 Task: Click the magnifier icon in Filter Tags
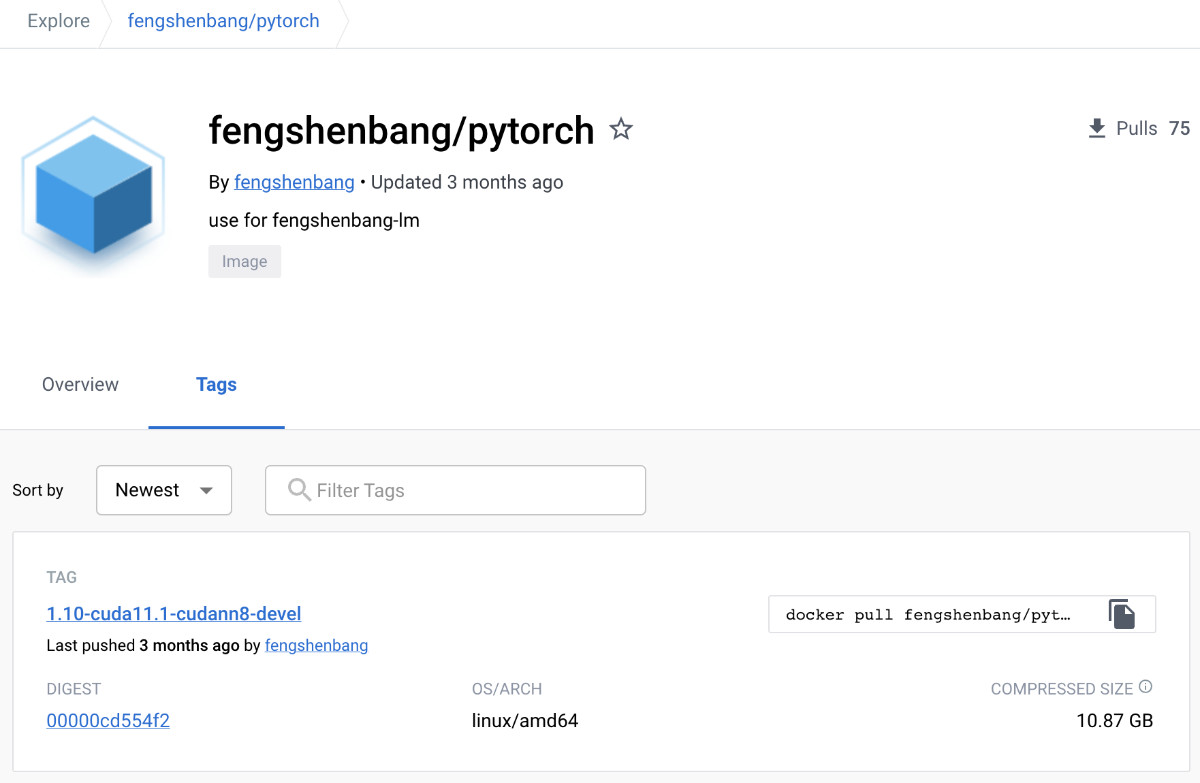(x=298, y=490)
